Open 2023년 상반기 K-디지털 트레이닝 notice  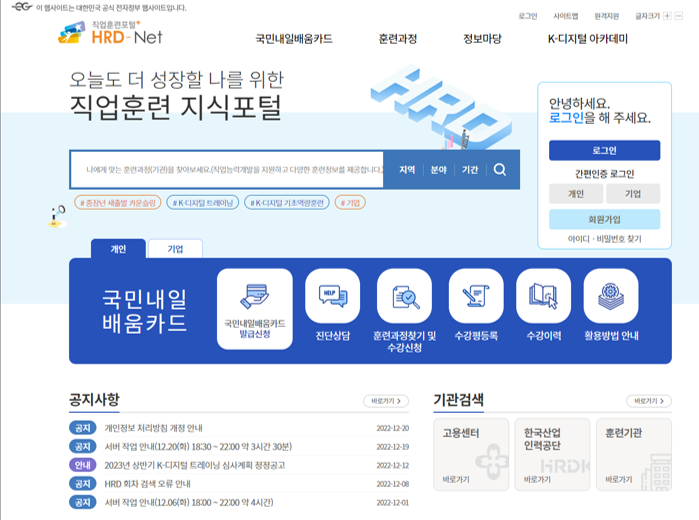pyautogui.click(x=194, y=465)
